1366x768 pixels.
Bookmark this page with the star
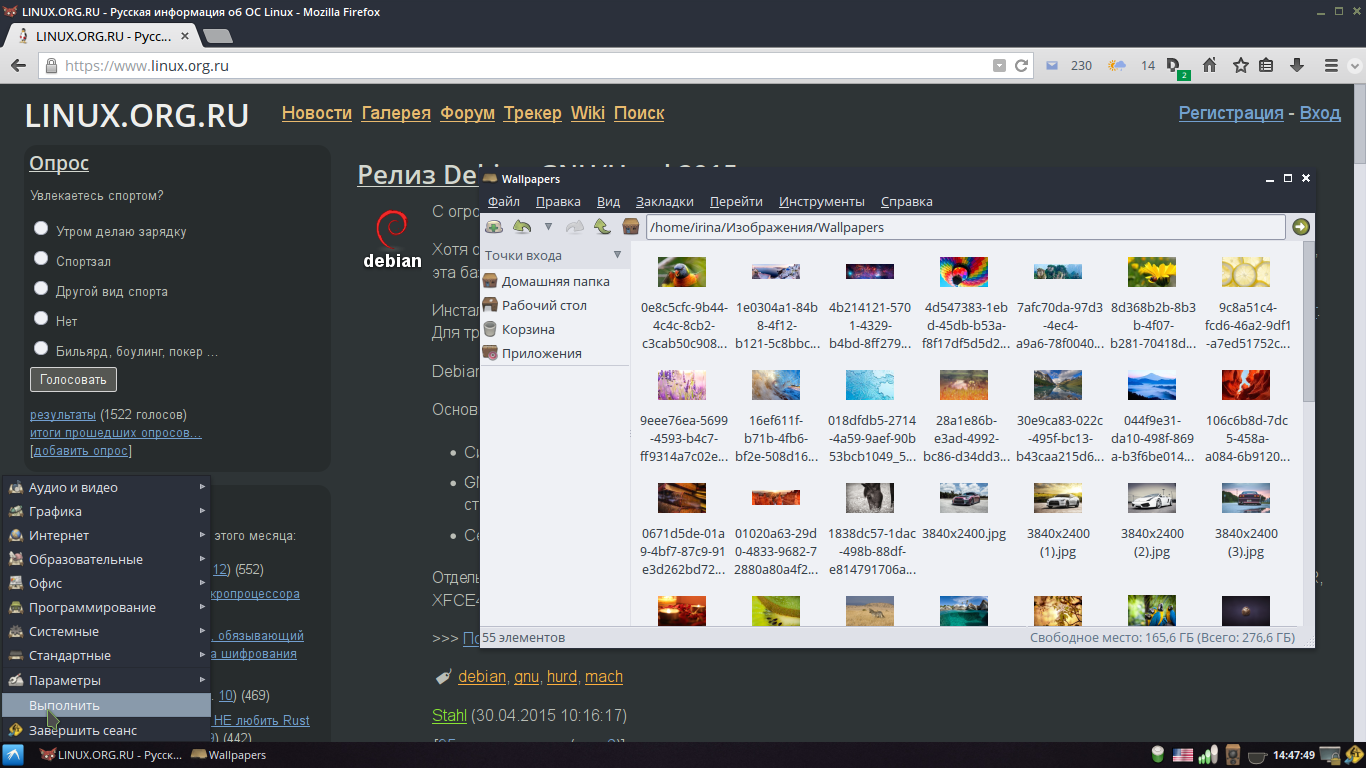tap(1241, 66)
